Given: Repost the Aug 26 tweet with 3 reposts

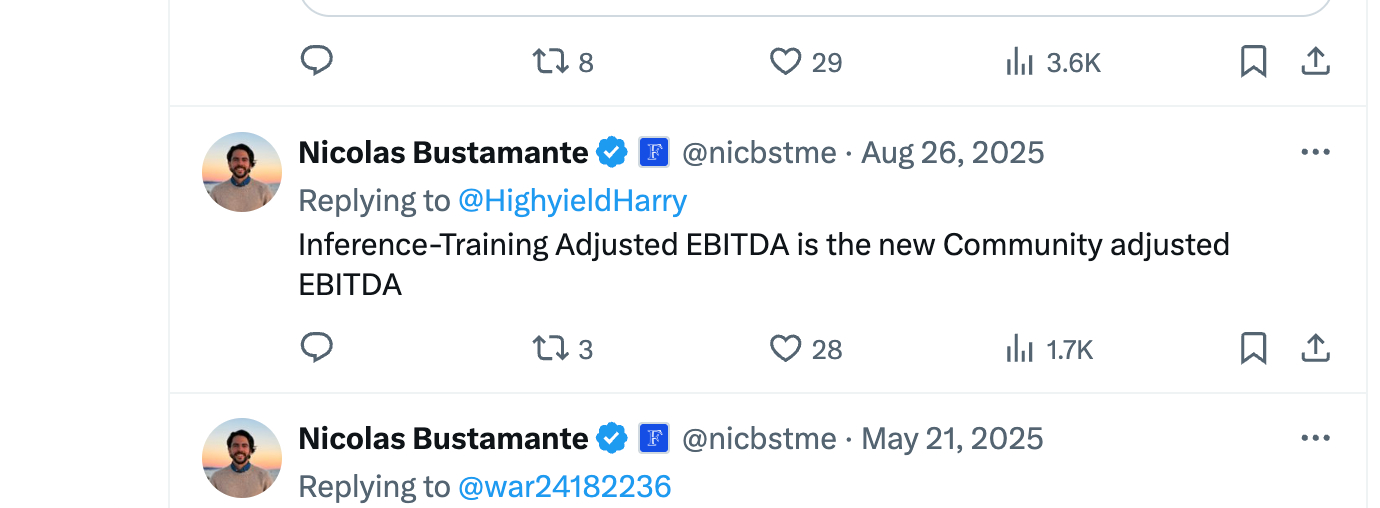Looking at the screenshot, I should click(x=549, y=348).
